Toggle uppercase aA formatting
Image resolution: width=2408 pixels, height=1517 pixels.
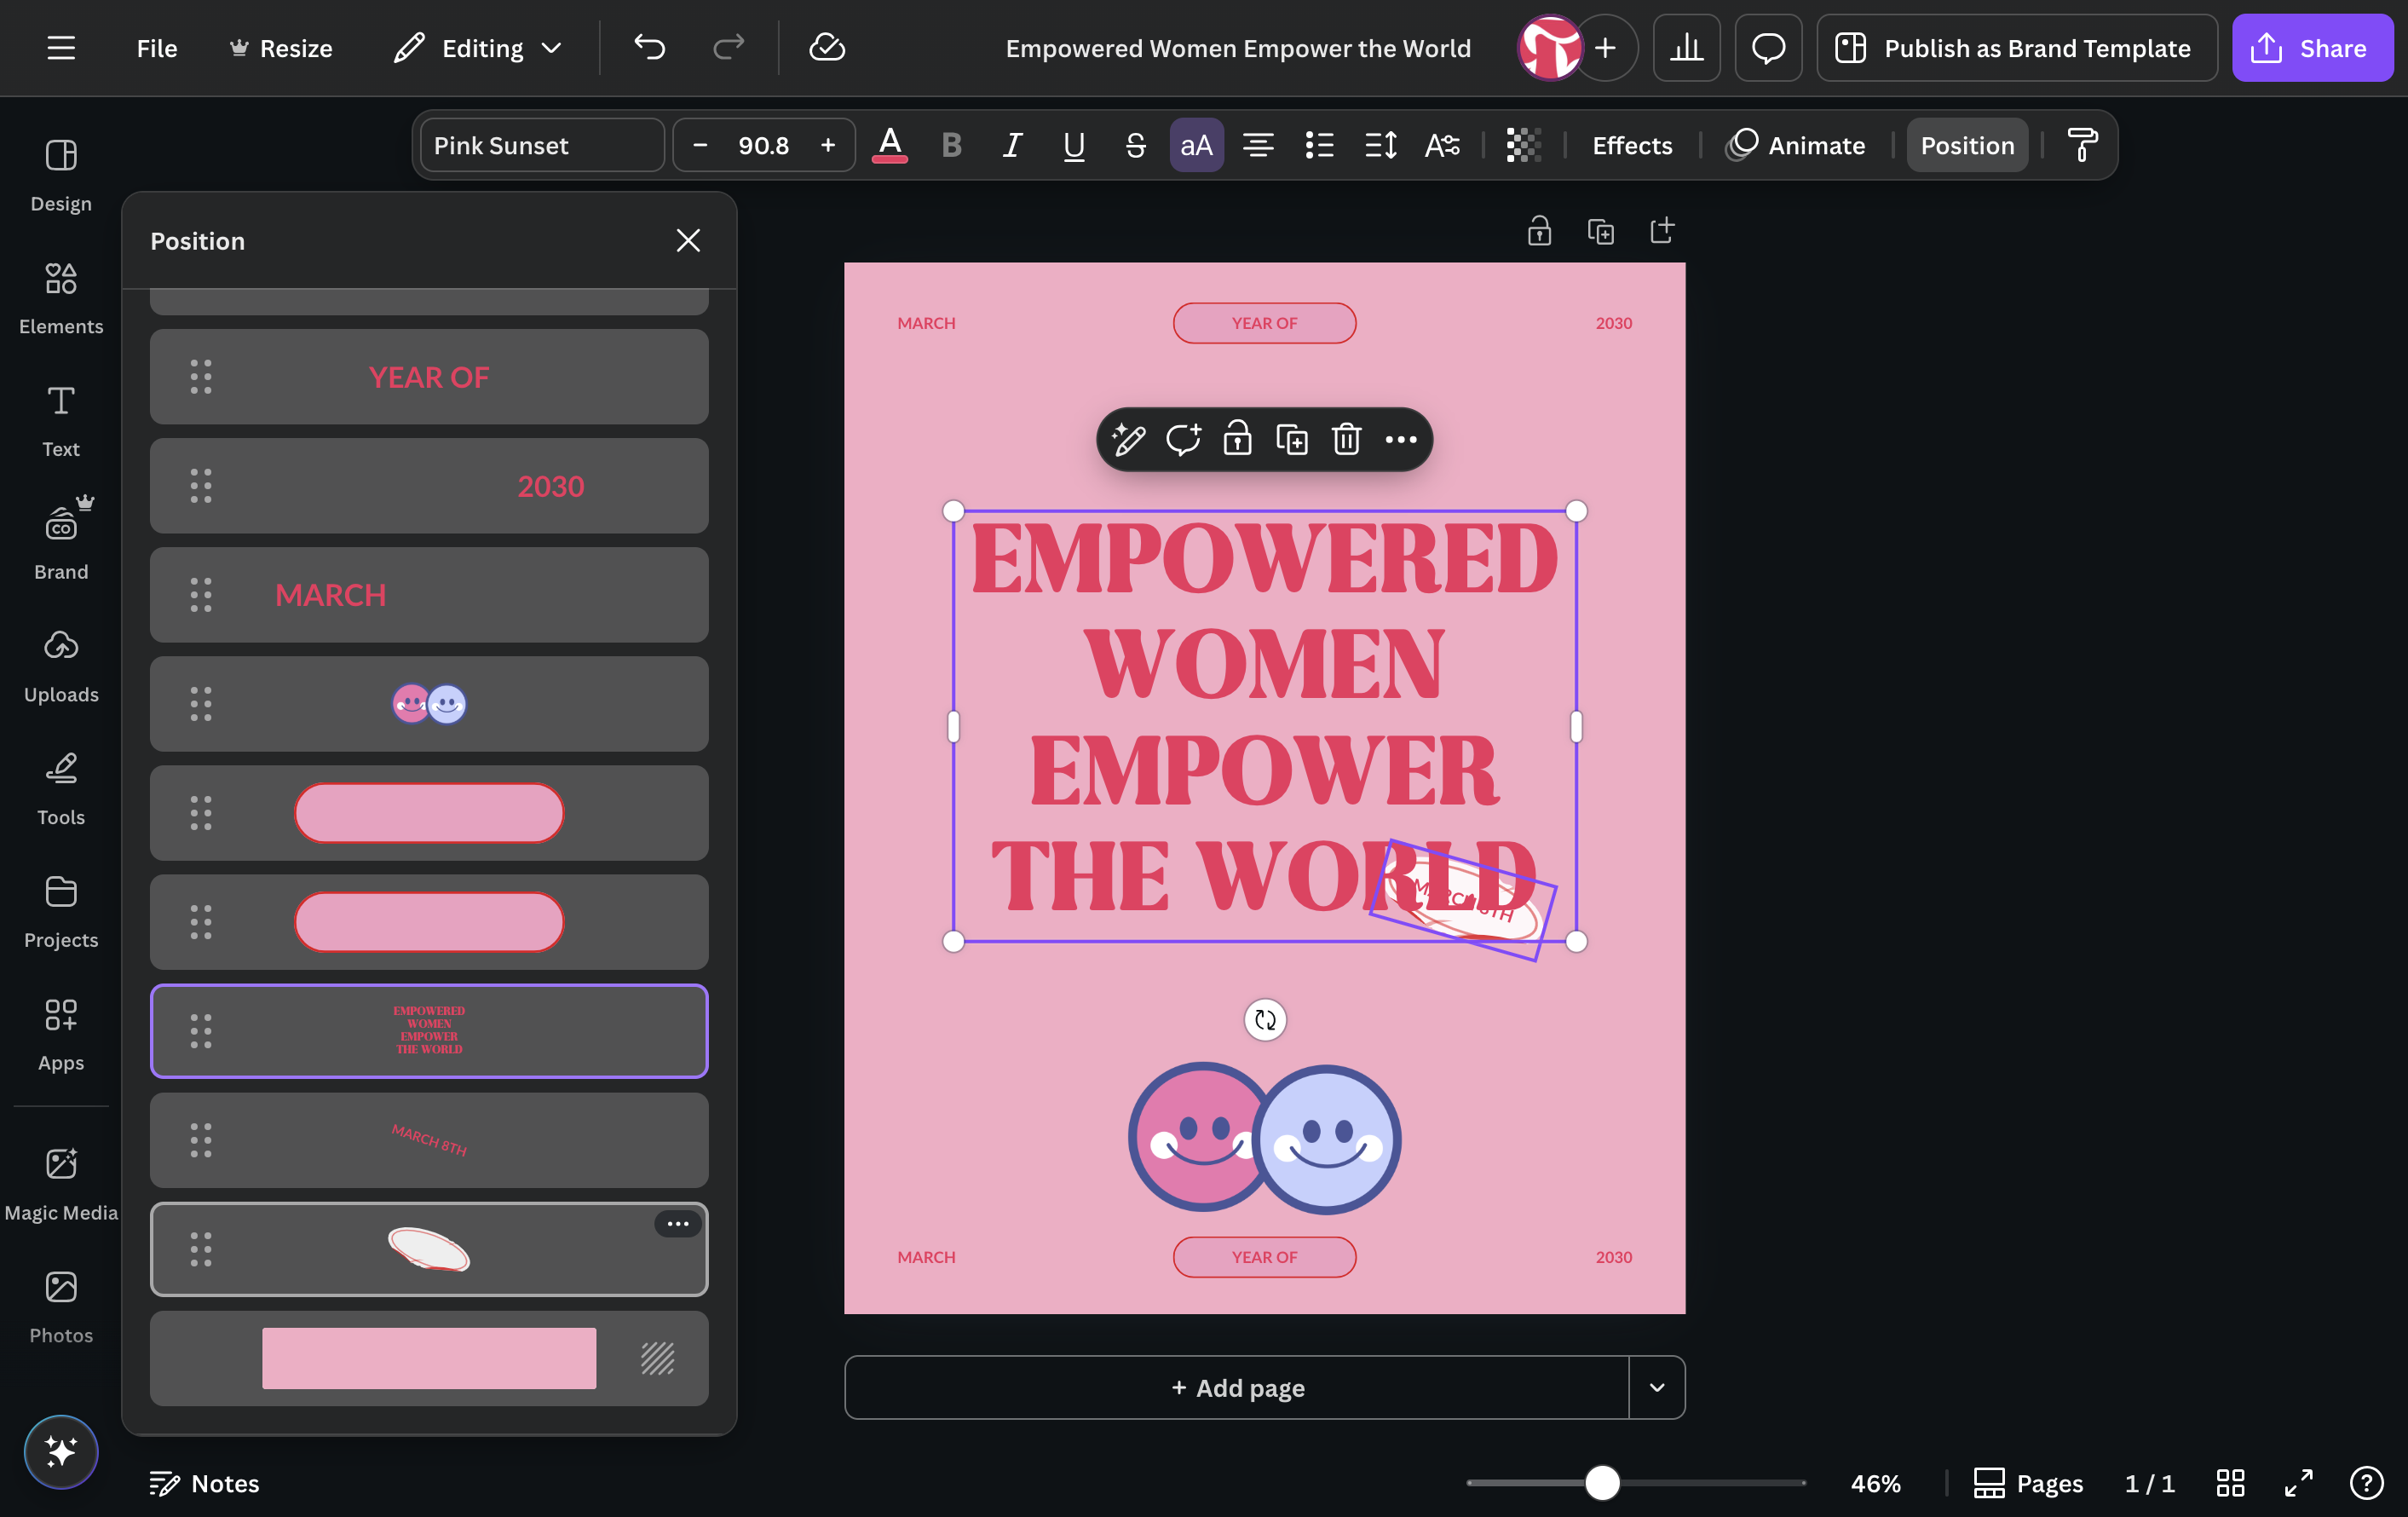click(x=1196, y=145)
